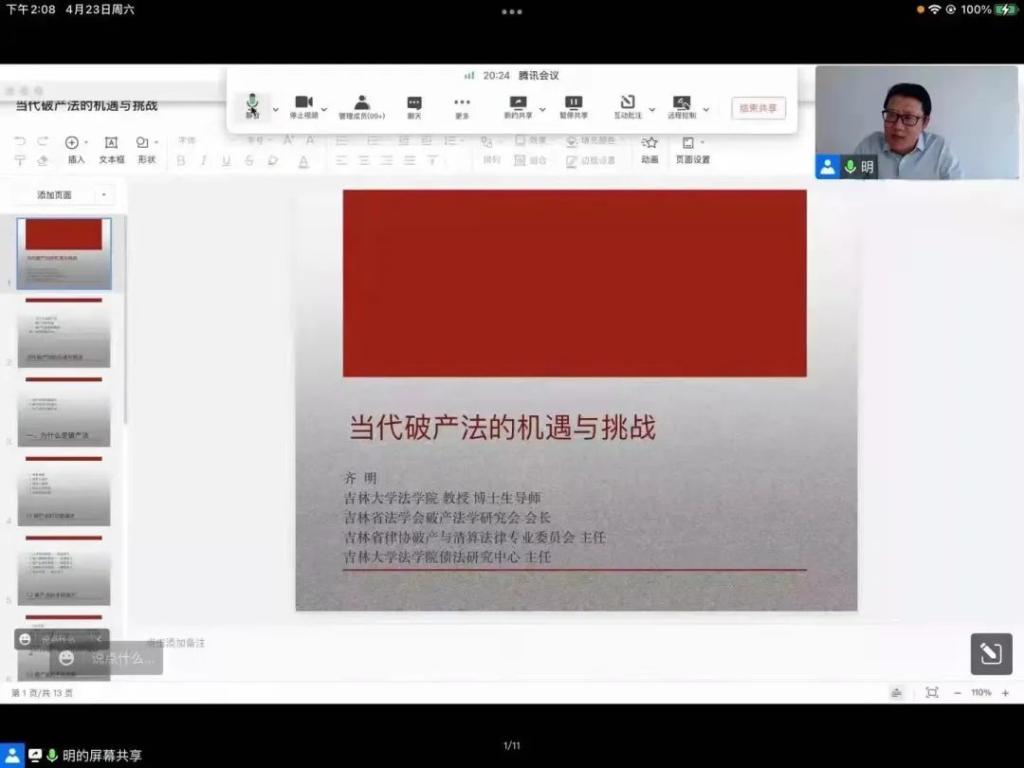Screen dimensions: 1024x768
Task: Open the animation menu with star icon
Action: 650,148
